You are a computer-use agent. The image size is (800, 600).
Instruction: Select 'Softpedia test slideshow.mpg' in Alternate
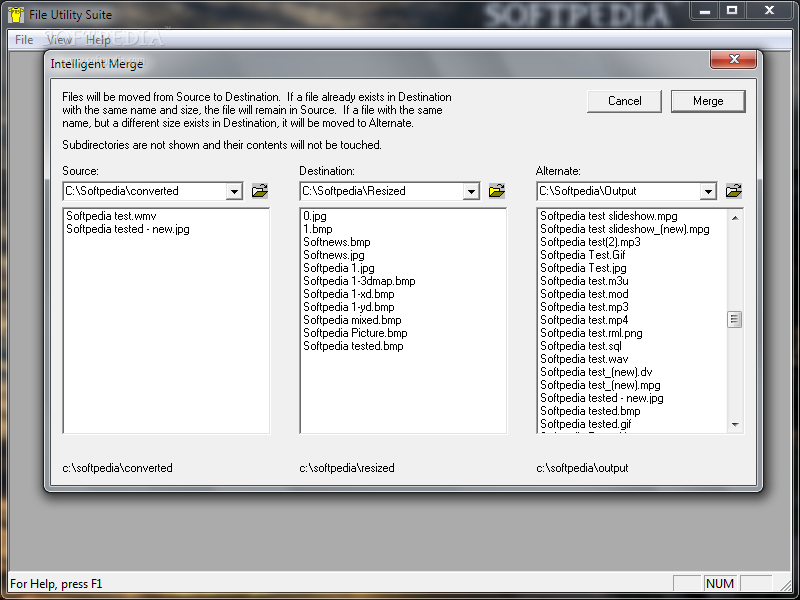(609, 216)
